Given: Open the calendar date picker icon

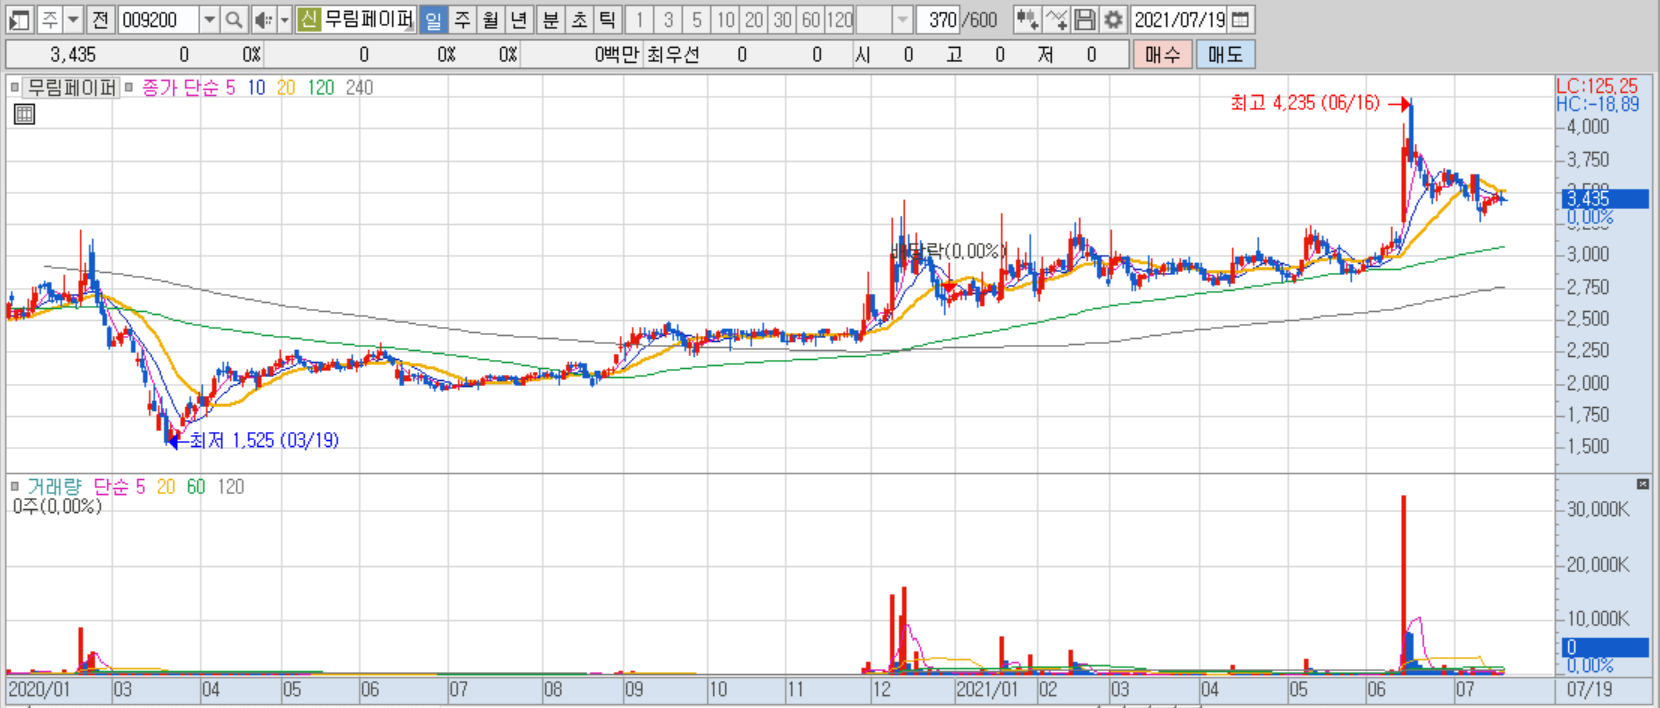Looking at the screenshot, I should pos(1240,19).
